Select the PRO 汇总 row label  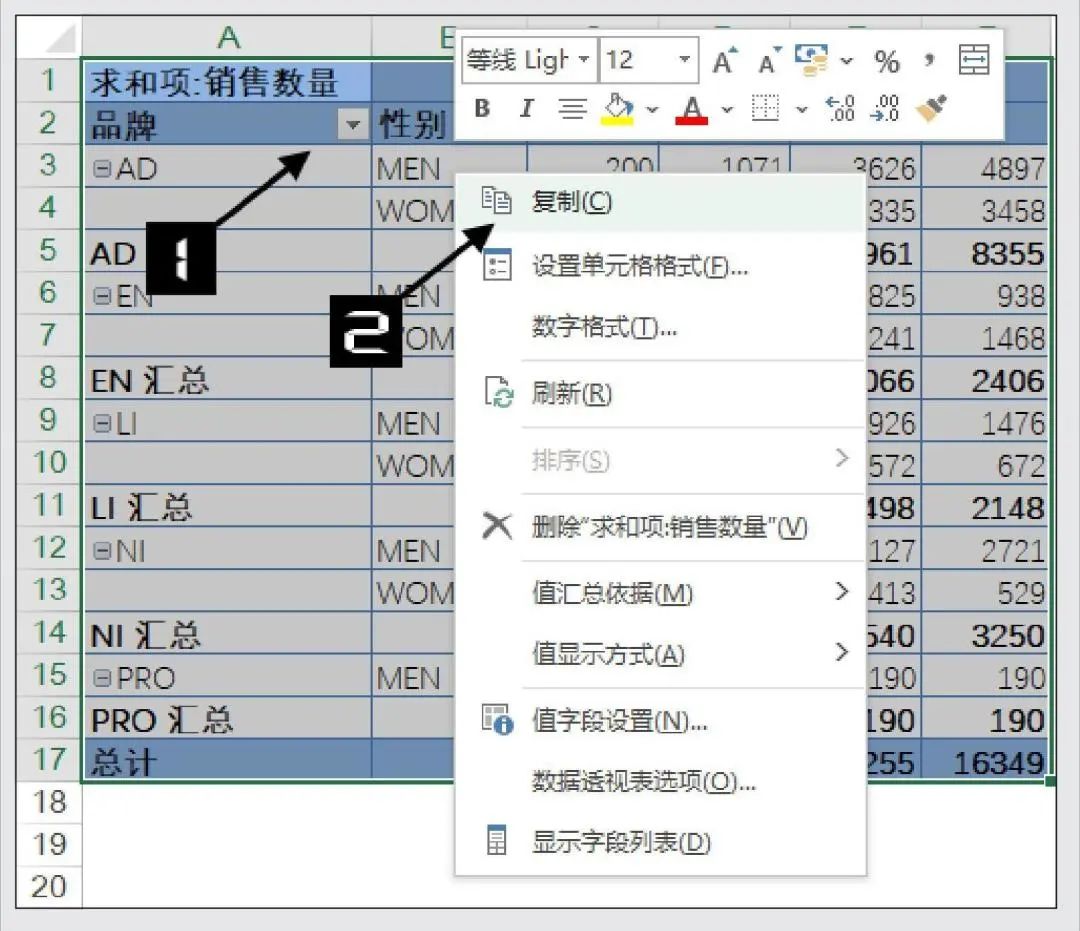(x=227, y=720)
